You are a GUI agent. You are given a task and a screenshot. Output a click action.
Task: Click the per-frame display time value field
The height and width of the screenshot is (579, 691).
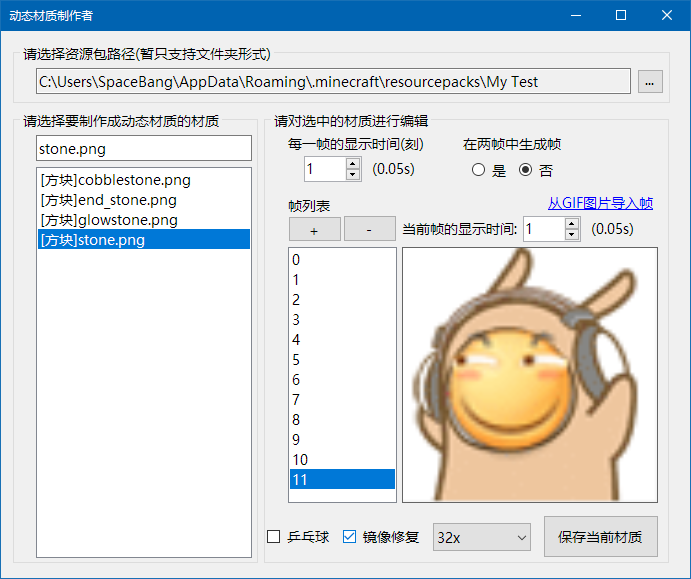[x=325, y=169]
